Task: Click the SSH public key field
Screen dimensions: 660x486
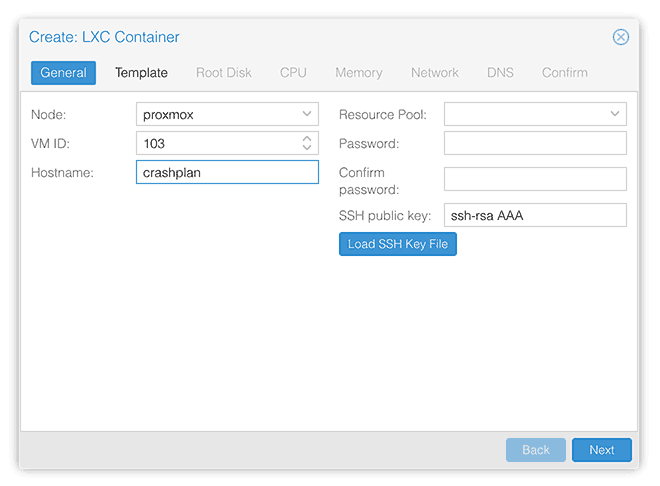Action: 535,215
